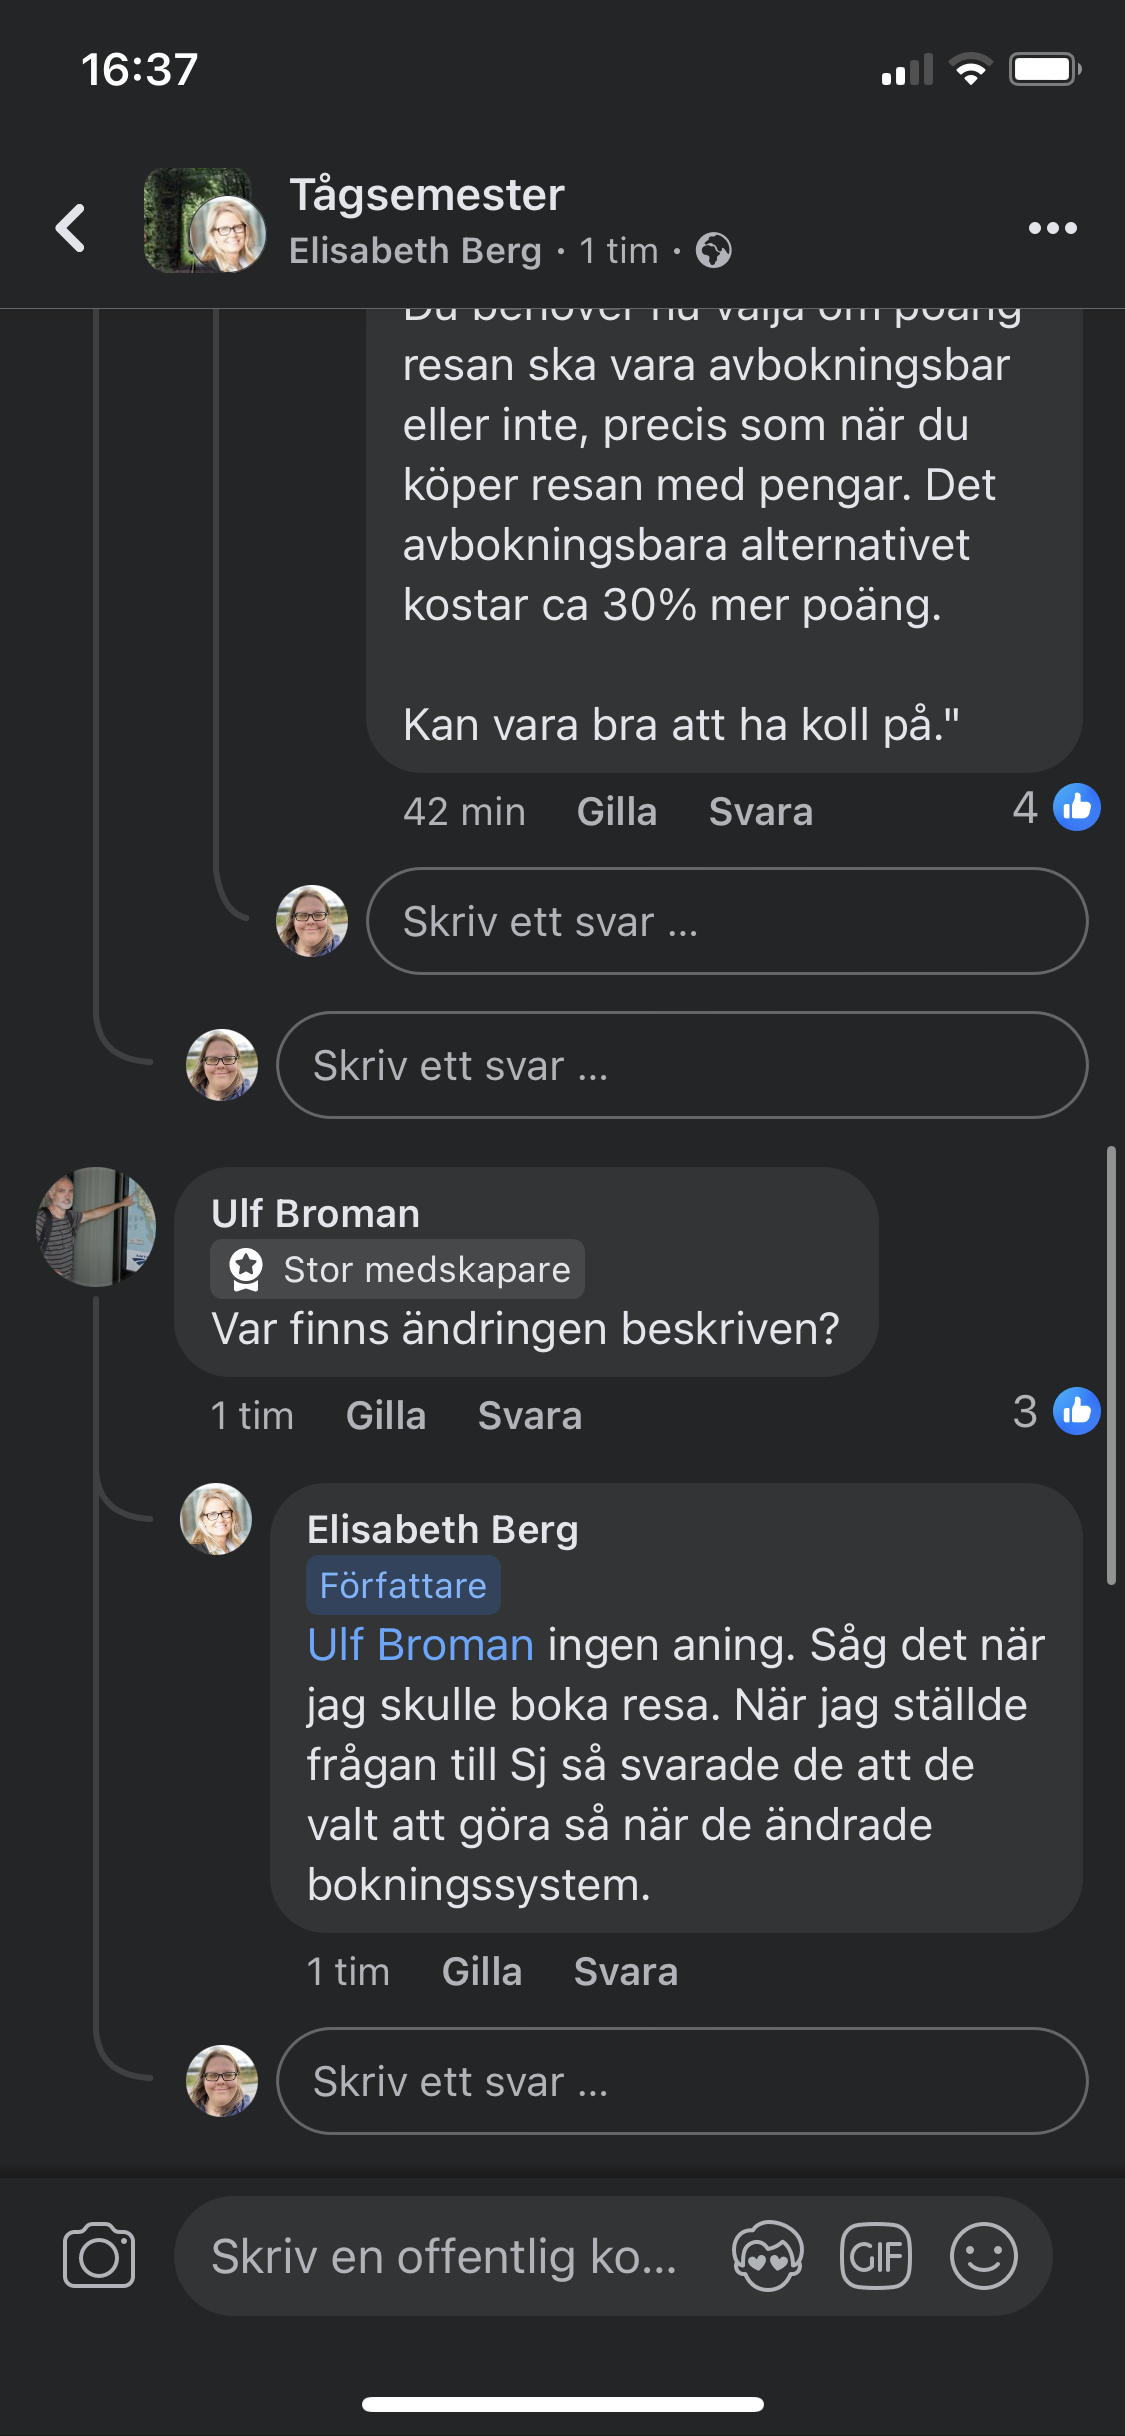Open the Tågsemester group page title
This screenshot has width=1125, height=2436.
pyautogui.click(x=427, y=195)
